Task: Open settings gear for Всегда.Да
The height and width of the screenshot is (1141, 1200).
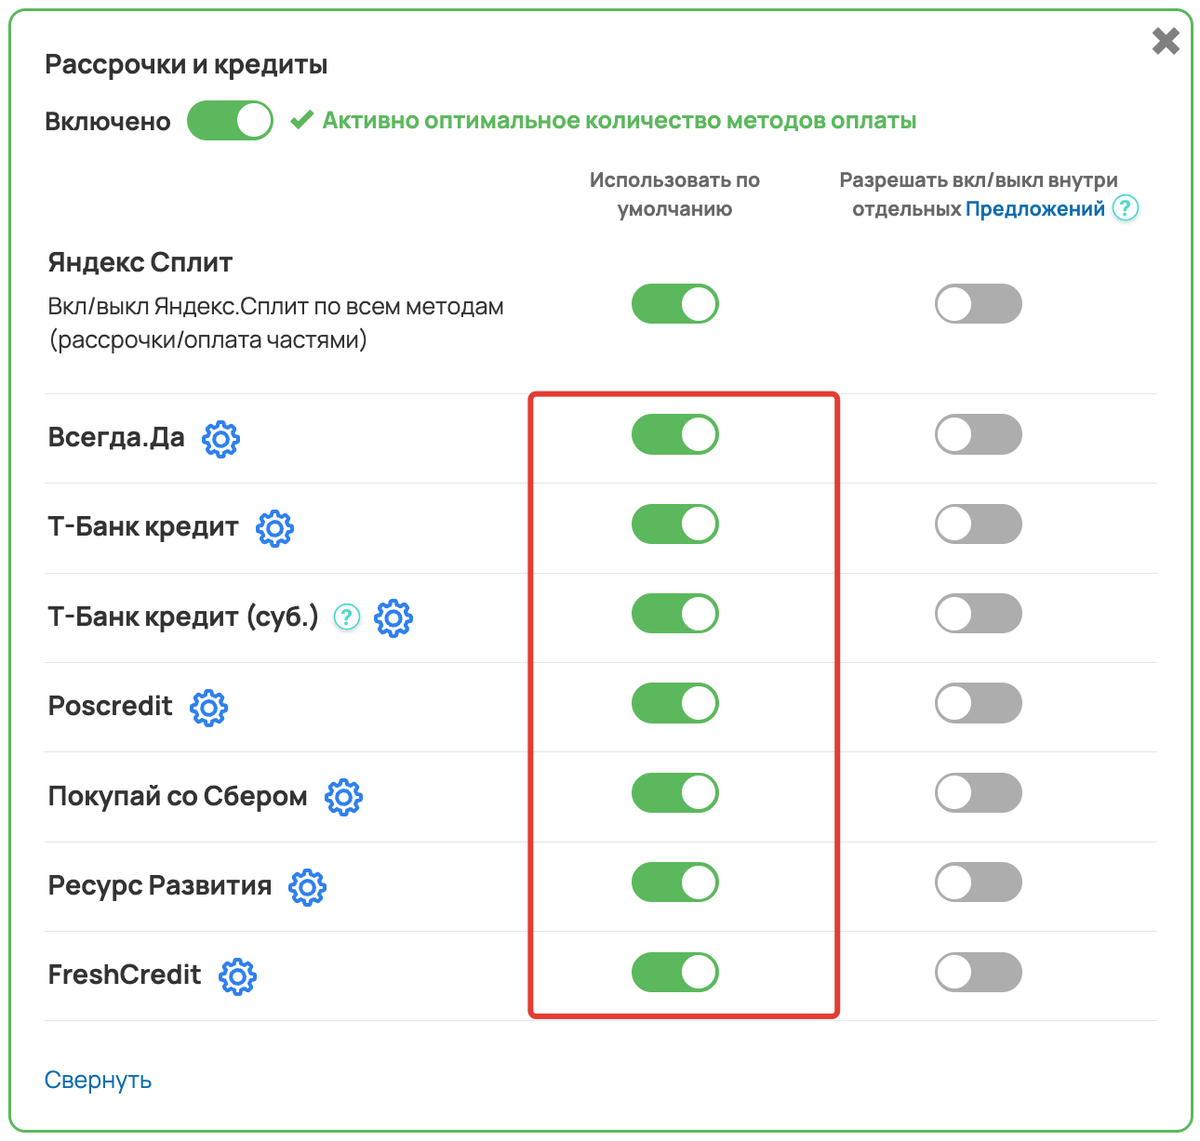Action: (x=221, y=438)
